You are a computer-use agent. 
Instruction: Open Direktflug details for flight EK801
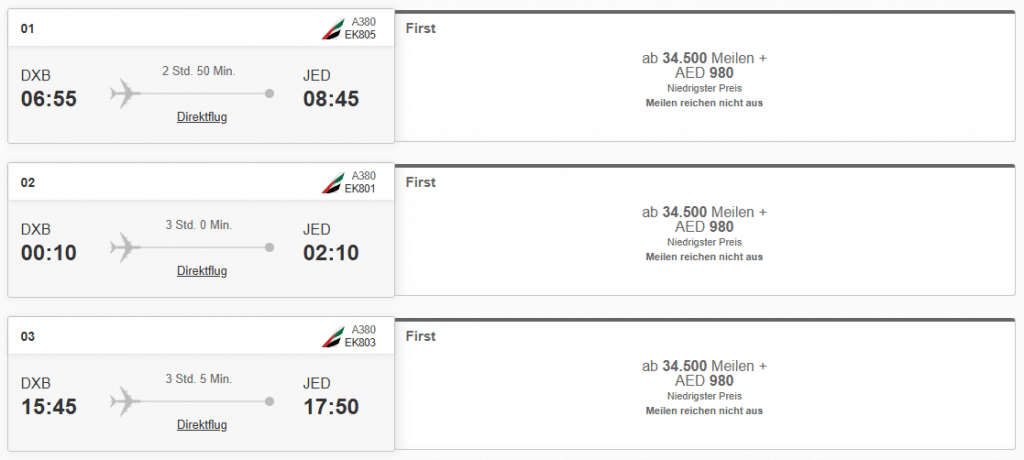click(x=202, y=271)
